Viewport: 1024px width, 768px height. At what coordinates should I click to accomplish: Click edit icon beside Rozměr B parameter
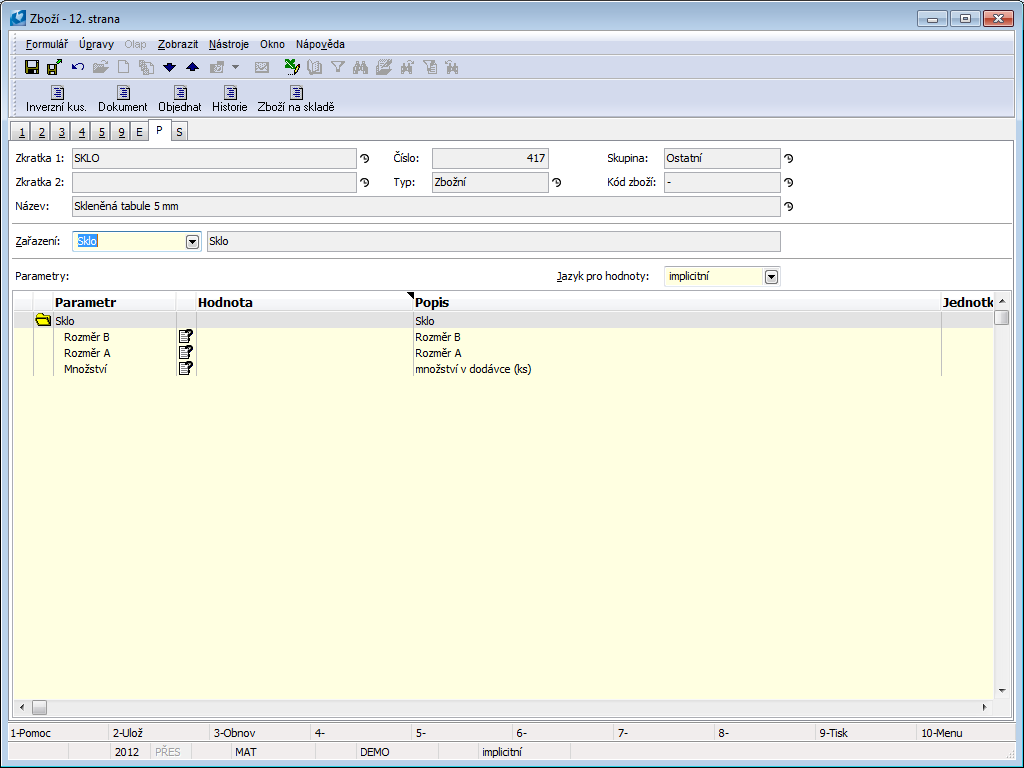coord(185,337)
